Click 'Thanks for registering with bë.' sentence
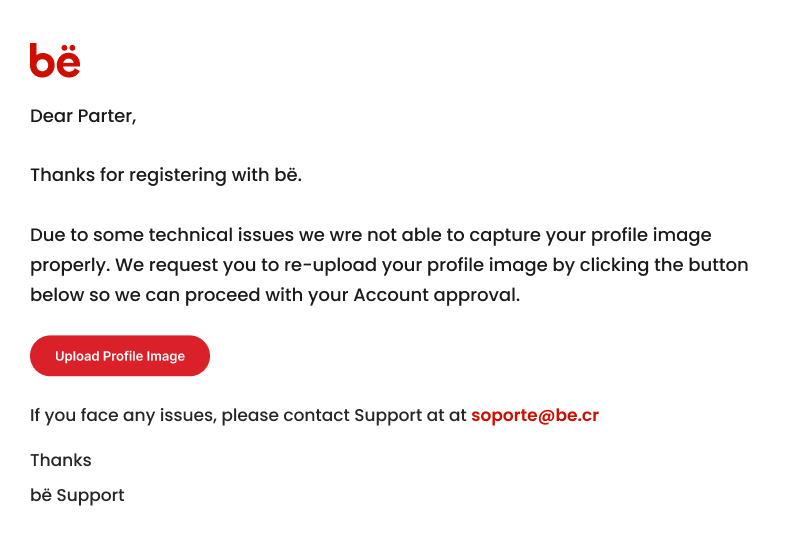The image size is (800, 544). coord(166,176)
